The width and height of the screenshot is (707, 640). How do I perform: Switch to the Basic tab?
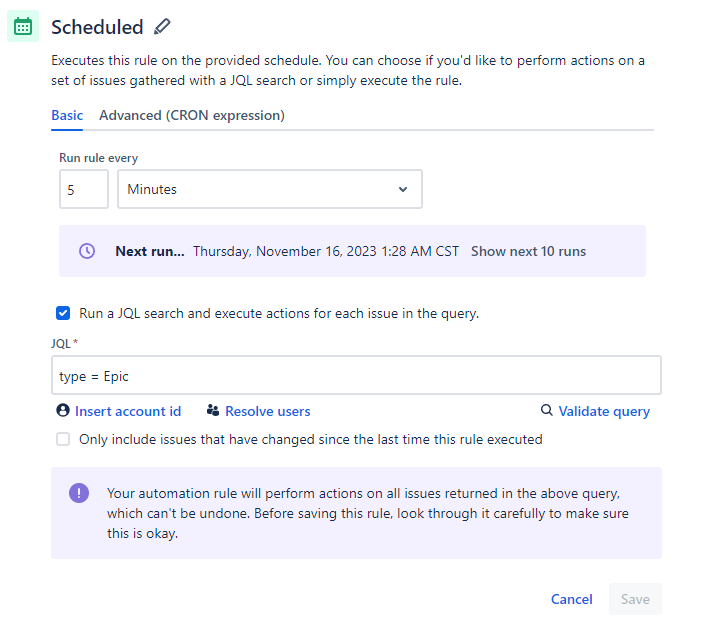[x=67, y=115]
